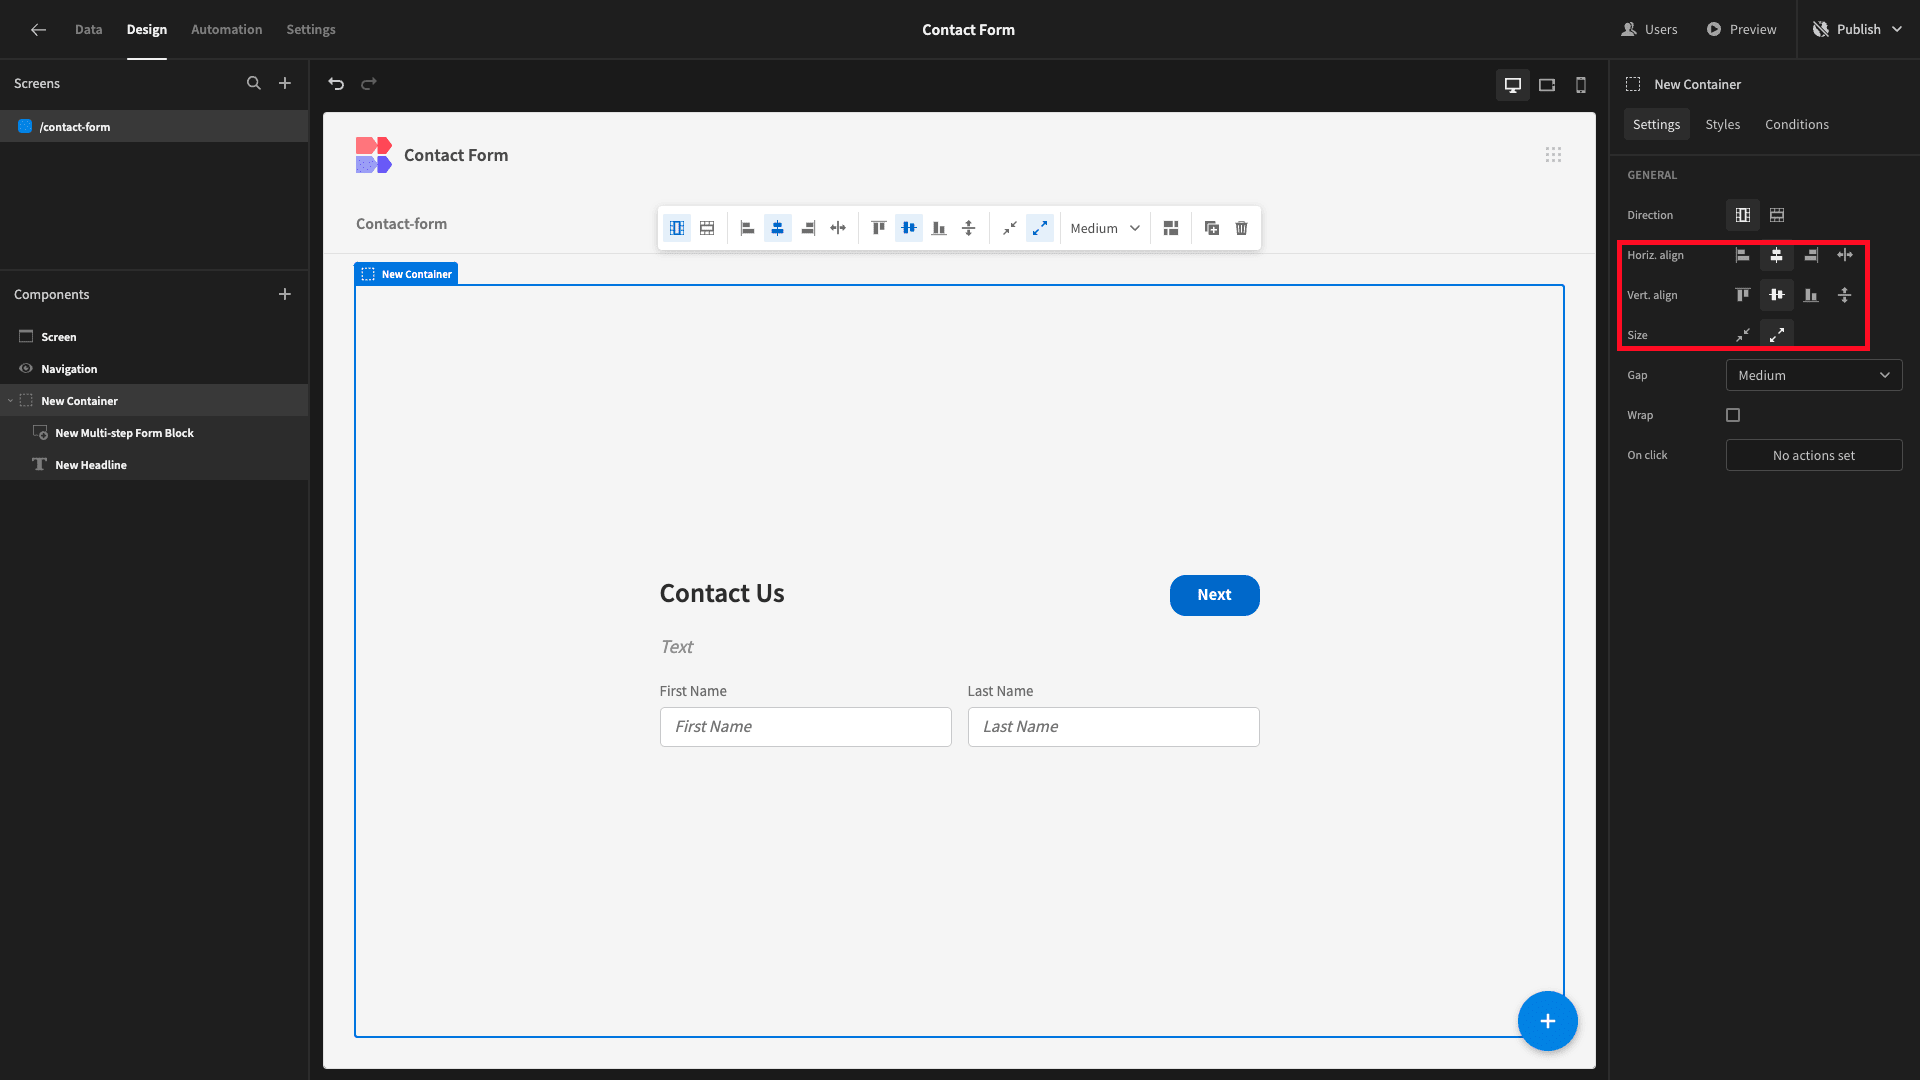This screenshot has height=1080, width=1920.
Task: Click the Preview button
Action: coord(1742,29)
